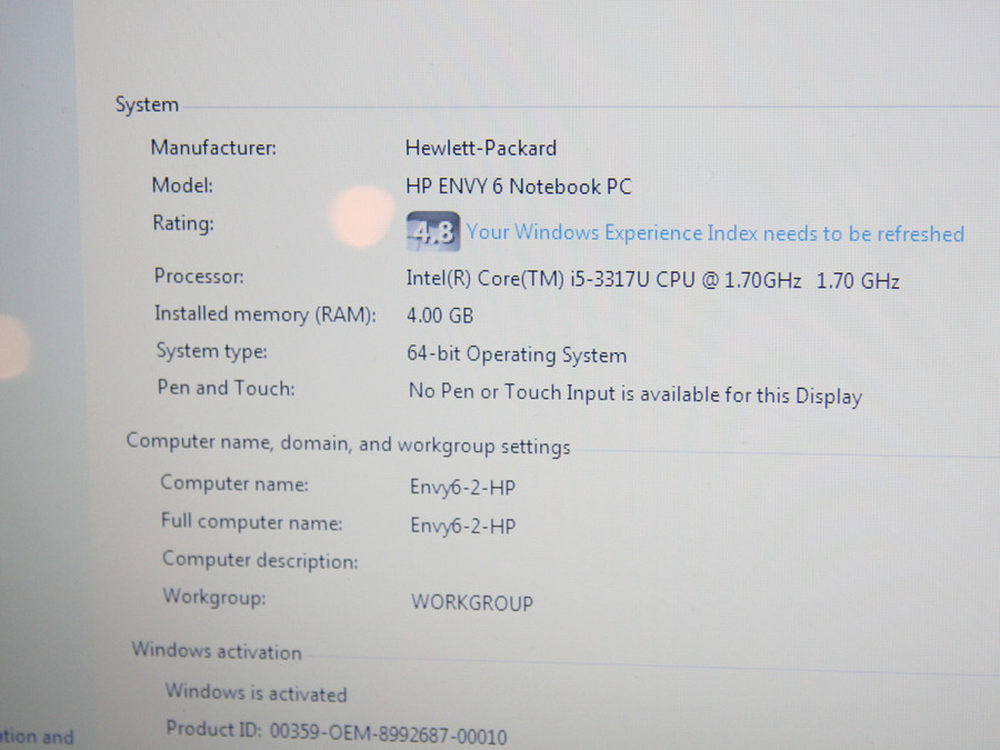Click the Pen and Touch label
Image resolution: width=1000 pixels, height=750 pixels.
[226, 388]
